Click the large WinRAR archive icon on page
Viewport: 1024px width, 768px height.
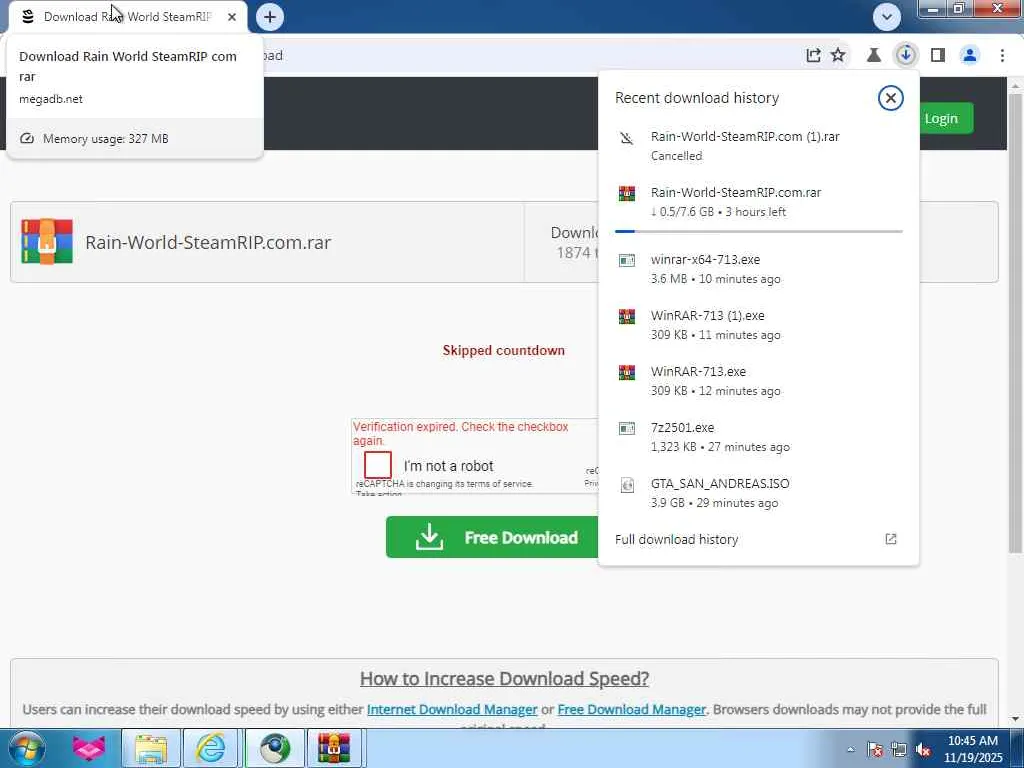tap(47, 242)
